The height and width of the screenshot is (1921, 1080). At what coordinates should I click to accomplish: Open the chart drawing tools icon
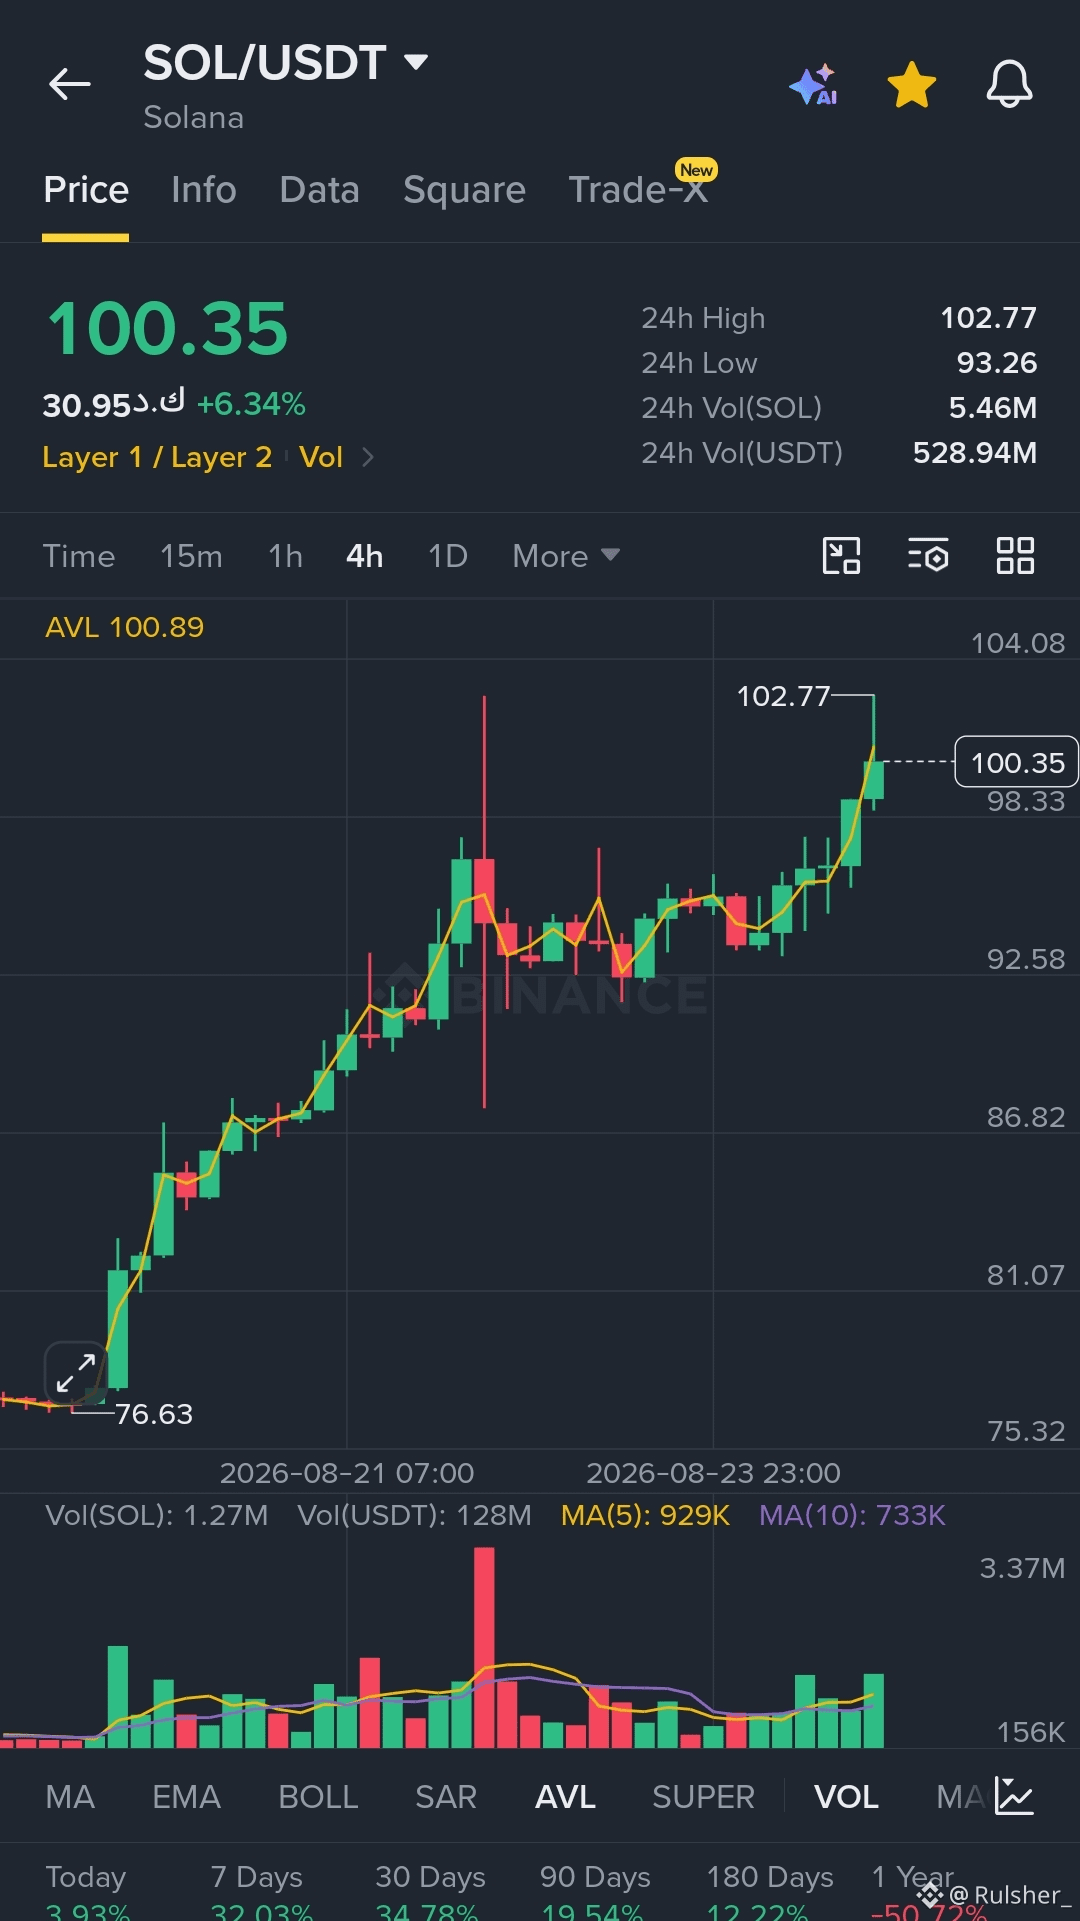pos(841,556)
